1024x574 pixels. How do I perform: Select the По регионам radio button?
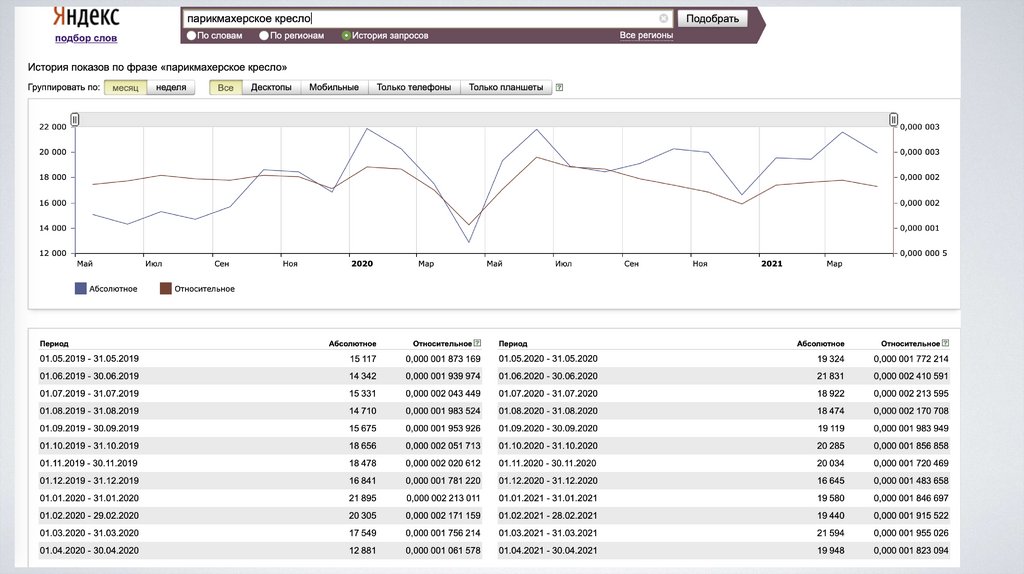[x=264, y=35]
